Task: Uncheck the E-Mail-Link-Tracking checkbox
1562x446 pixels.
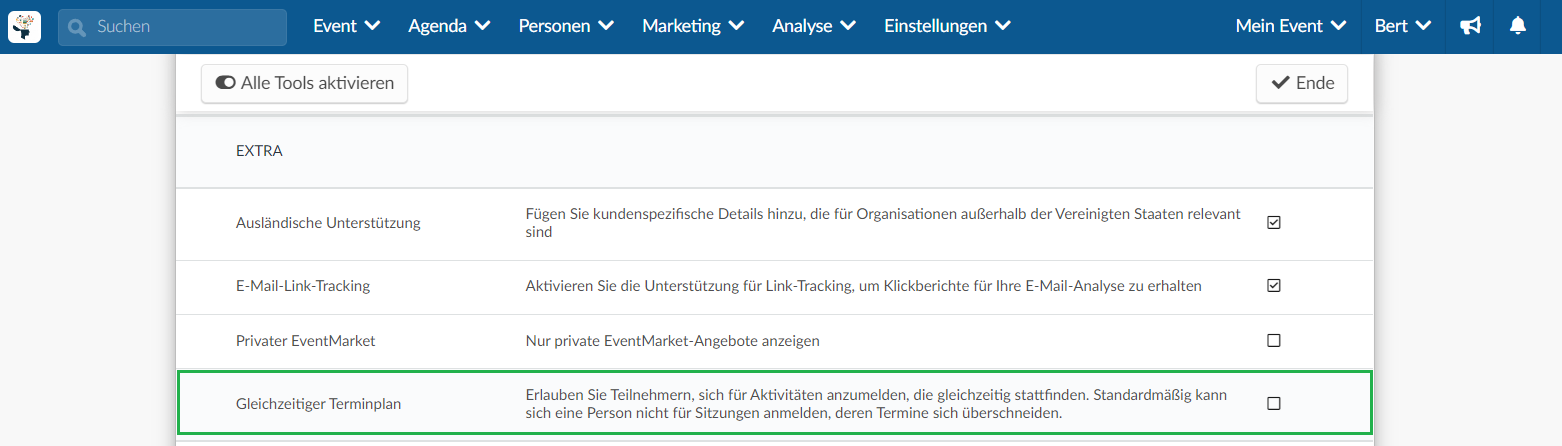Action: [1274, 286]
